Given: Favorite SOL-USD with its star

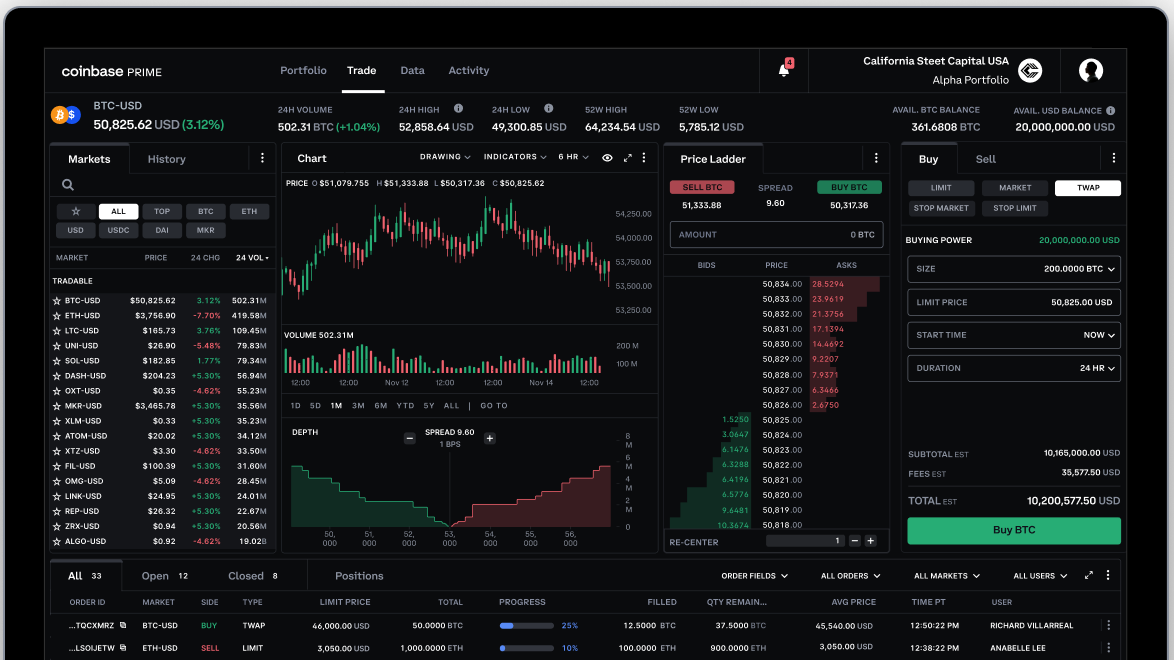Looking at the screenshot, I should [56, 360].
